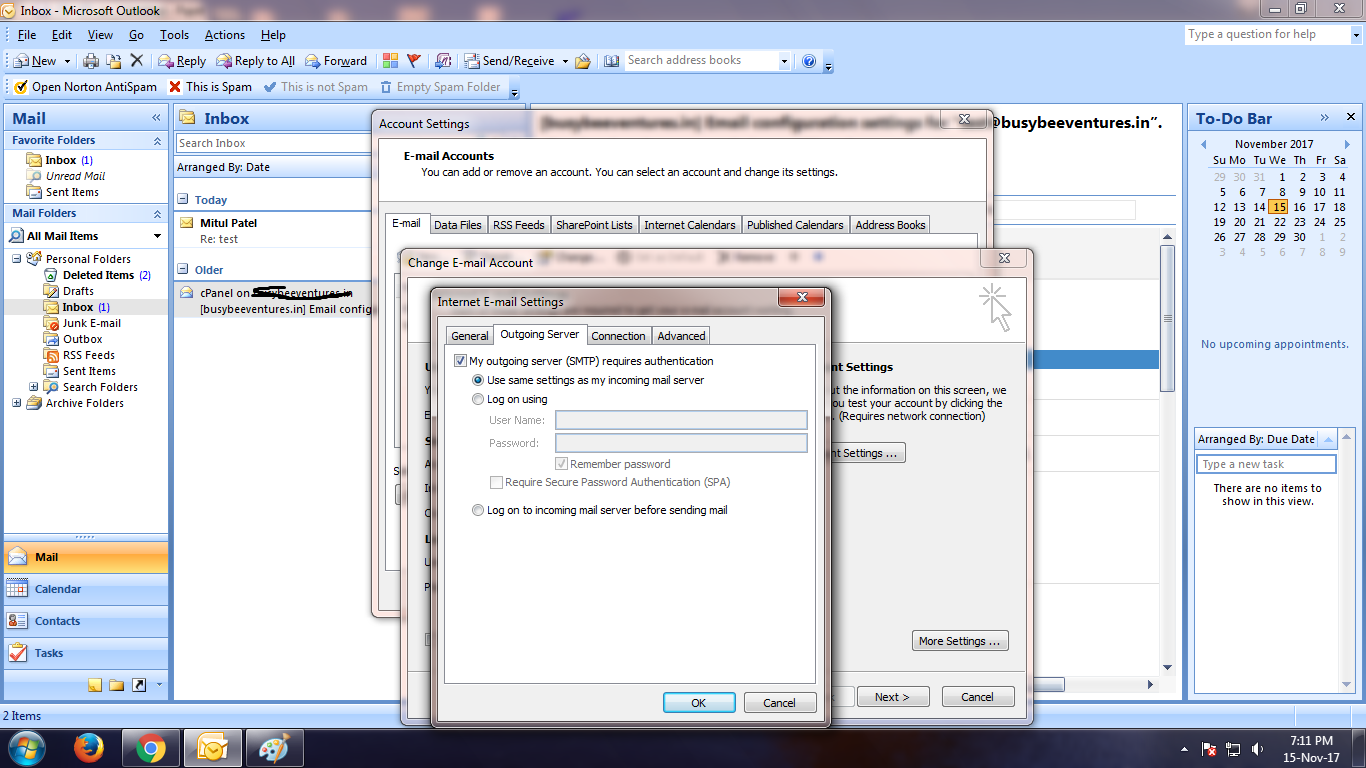Click Forward in the Outlook toolbar
The image size is (1366, 768).
pyautogui.click(x=336, y=61)
